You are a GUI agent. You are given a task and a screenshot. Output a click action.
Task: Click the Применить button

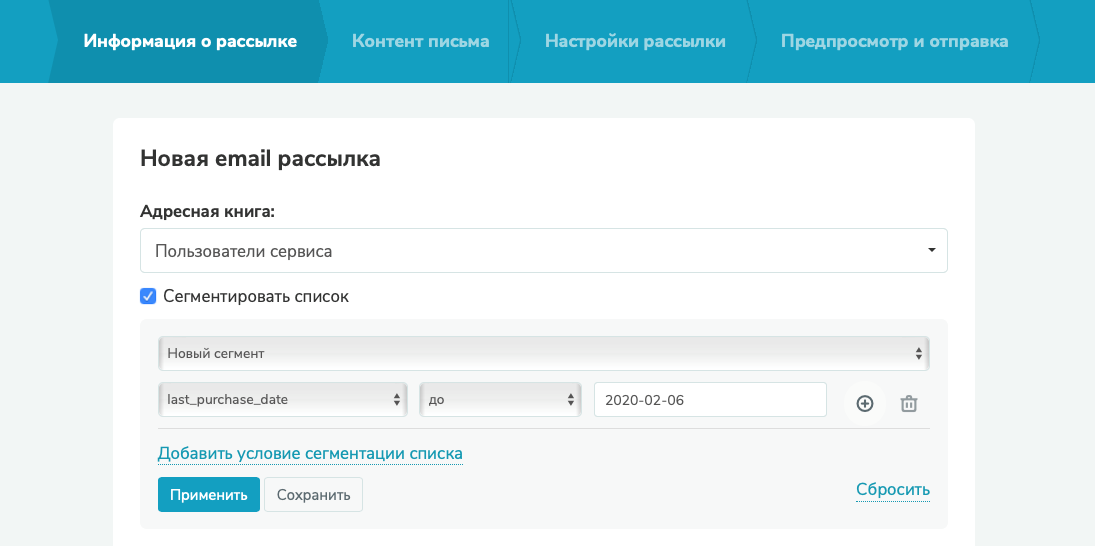(209, 495)
